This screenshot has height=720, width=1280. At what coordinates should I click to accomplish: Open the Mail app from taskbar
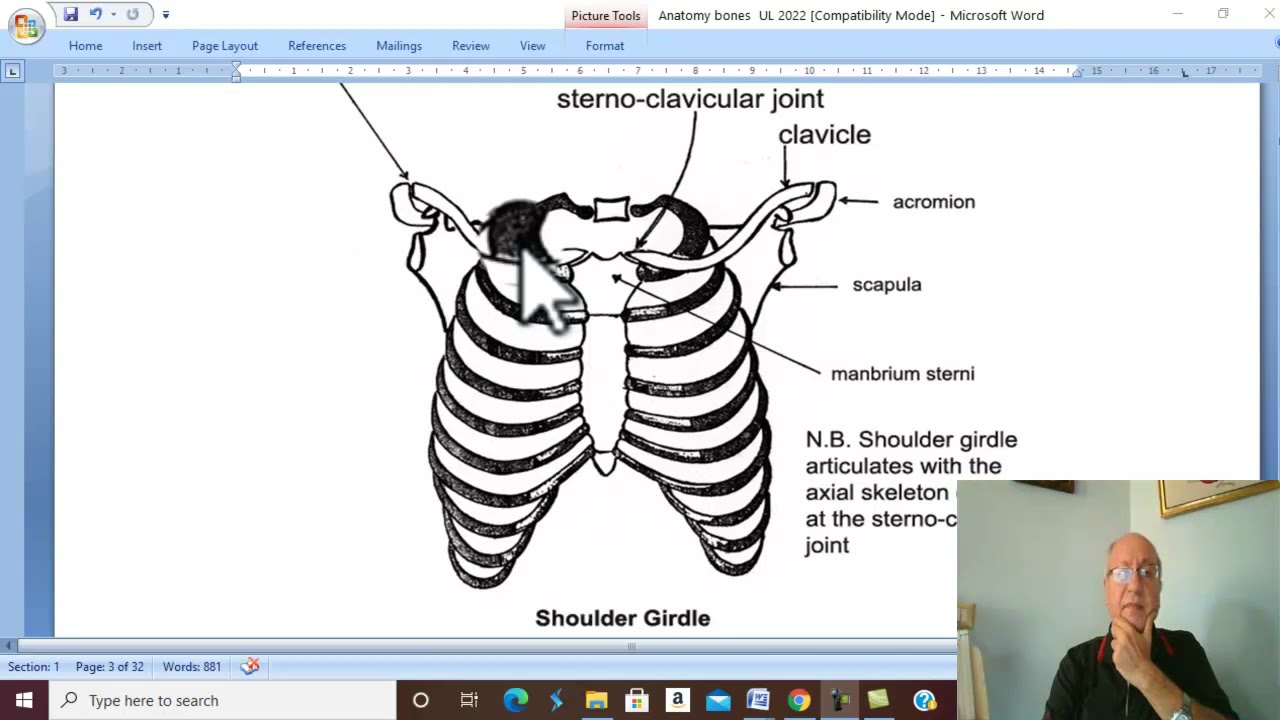pos(718,700)
